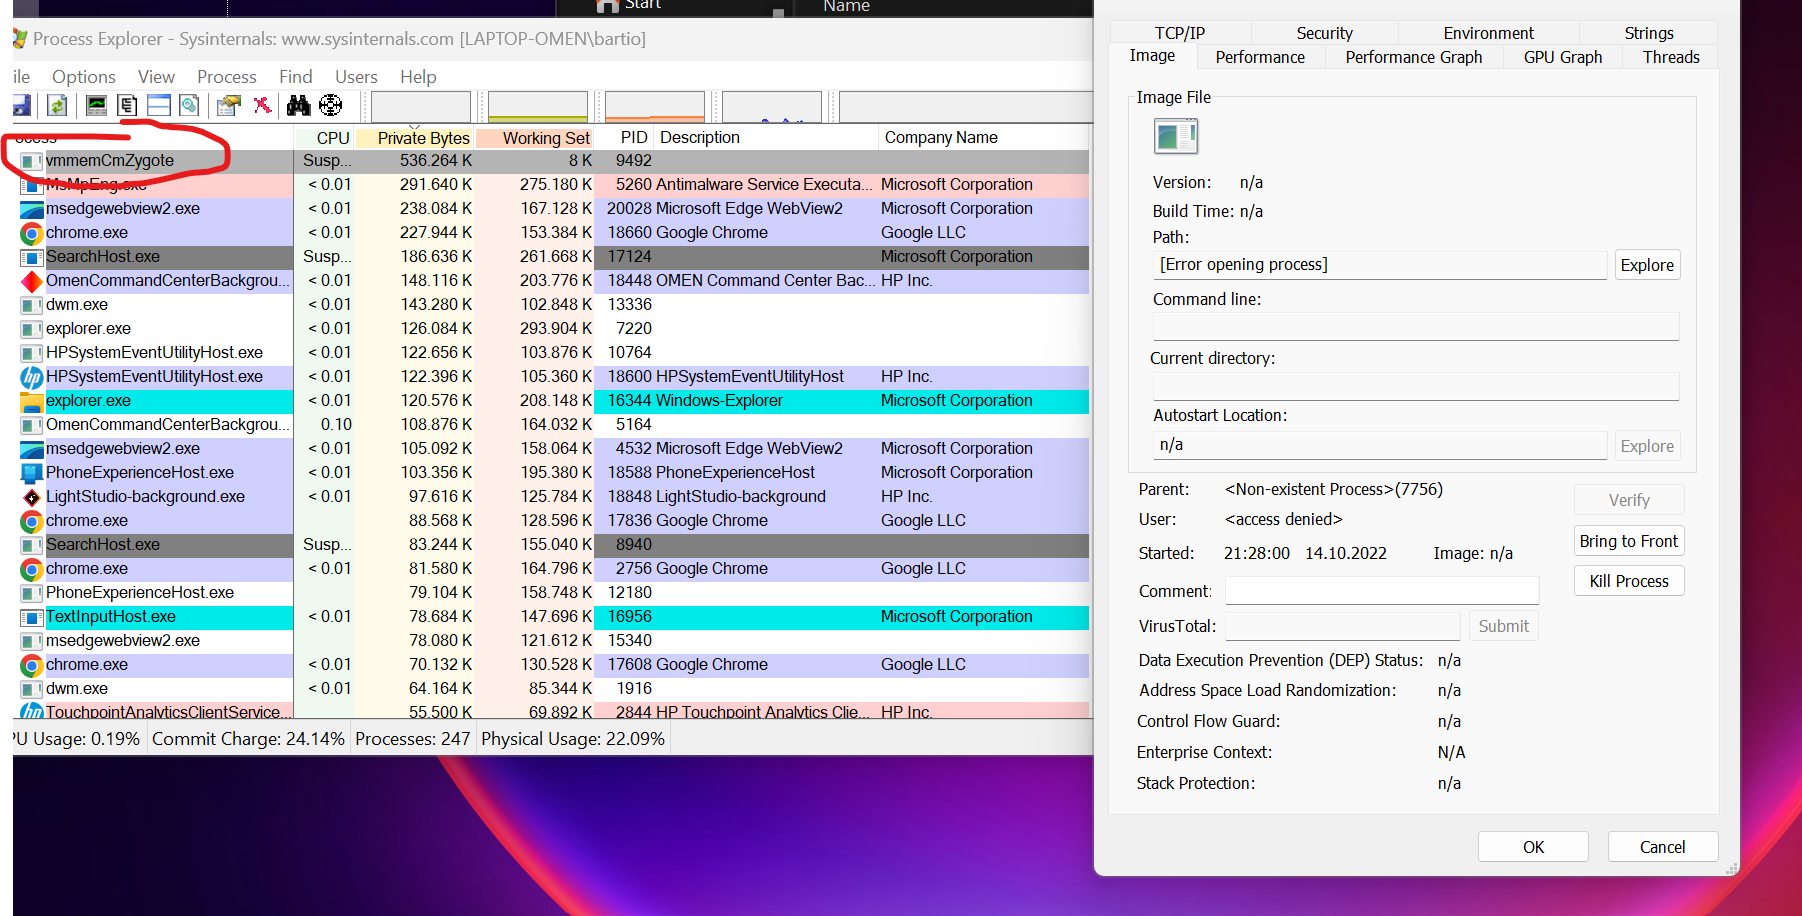The width and height of the screenshot is (1802, 916).
Task: Click the SearchHost.exe icon for PID 17124
Action: click(x=32, y=257)
